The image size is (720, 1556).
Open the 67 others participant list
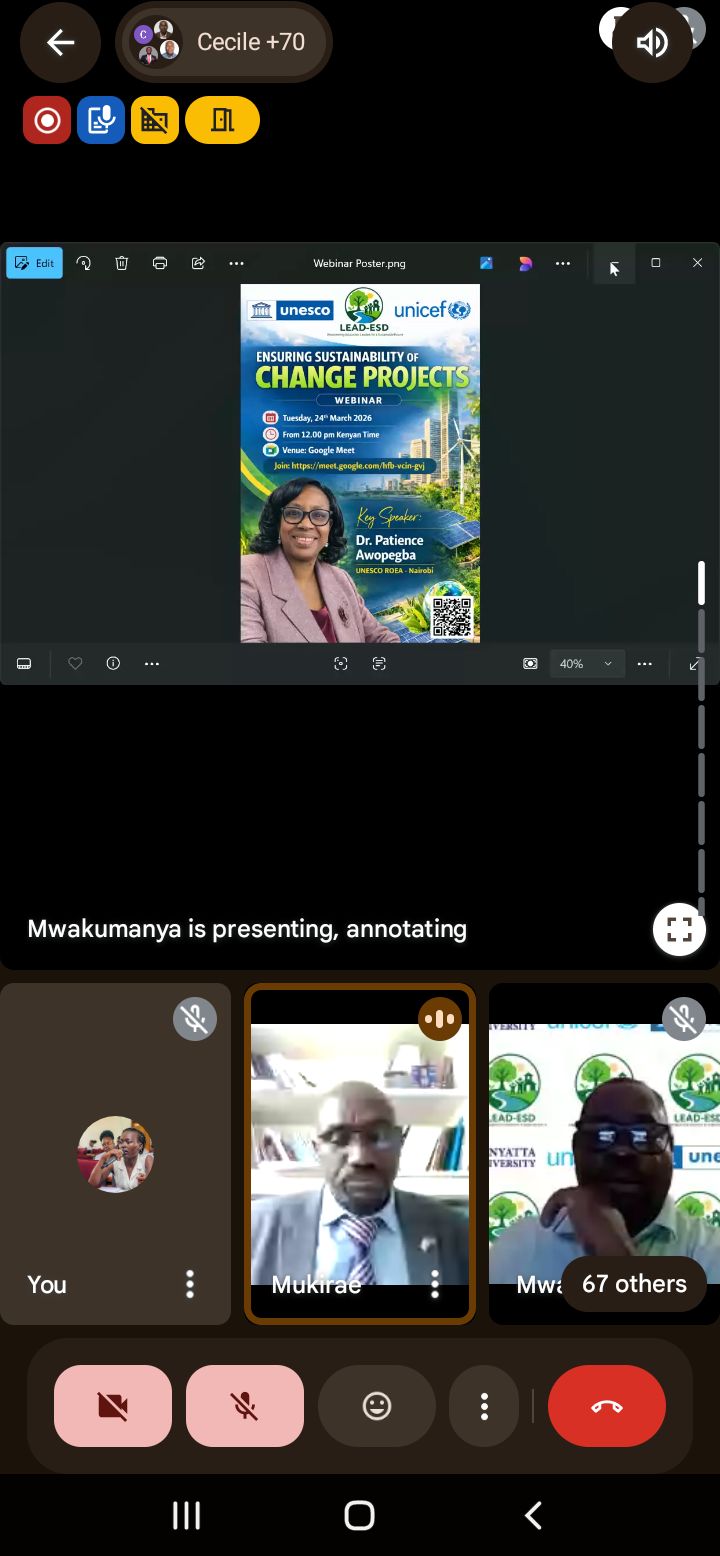pos(634,1284)
